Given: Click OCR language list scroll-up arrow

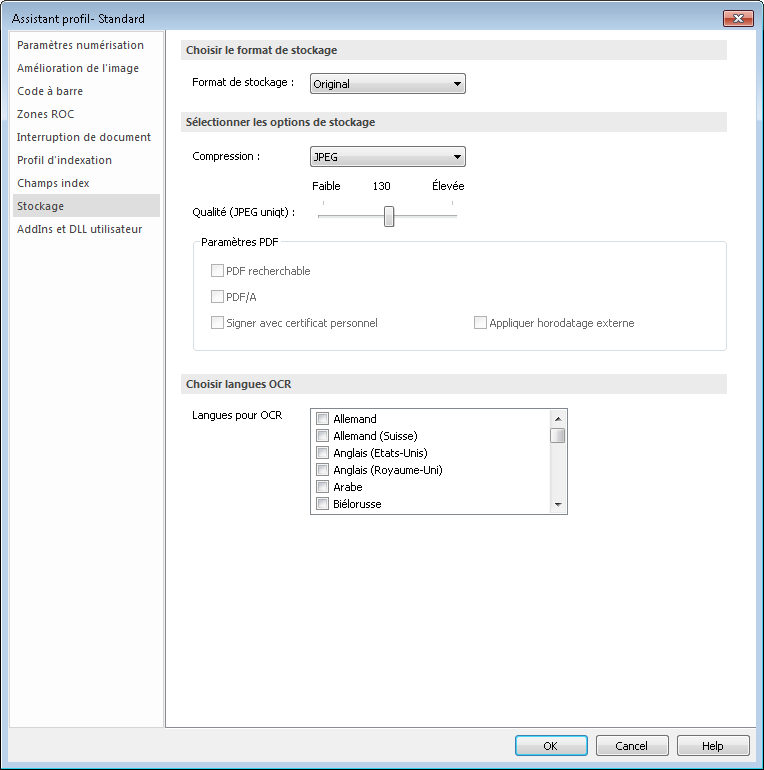Looking at the screenshot, I should click(x=558, y=419).
